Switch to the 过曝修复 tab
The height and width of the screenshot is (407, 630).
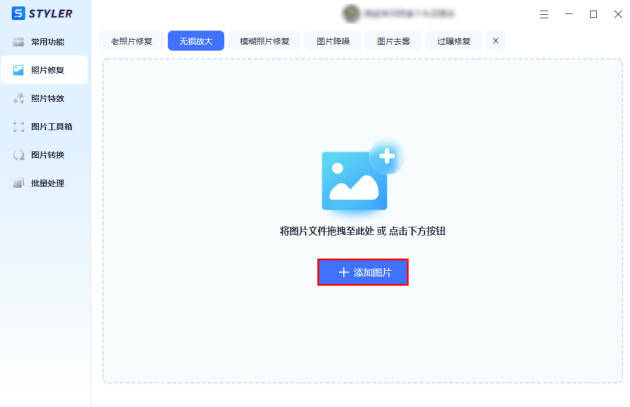click(453, 41)
